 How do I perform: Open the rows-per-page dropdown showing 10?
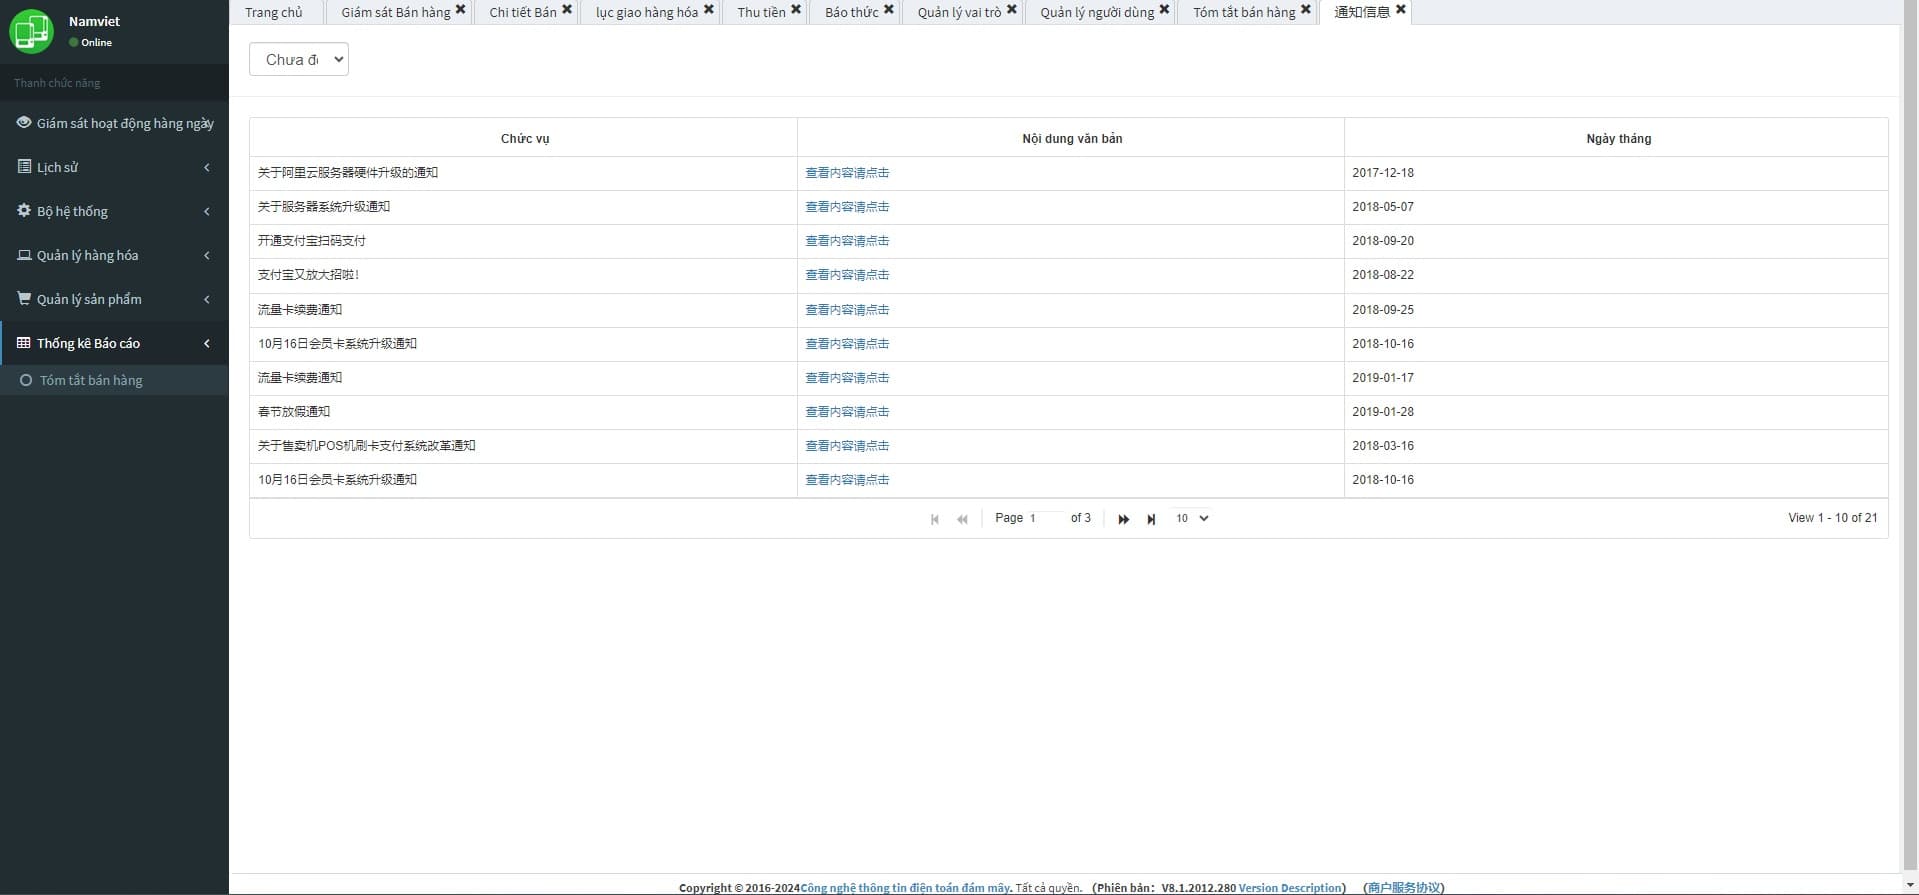pyautogui.click(x=1192, y=518)
